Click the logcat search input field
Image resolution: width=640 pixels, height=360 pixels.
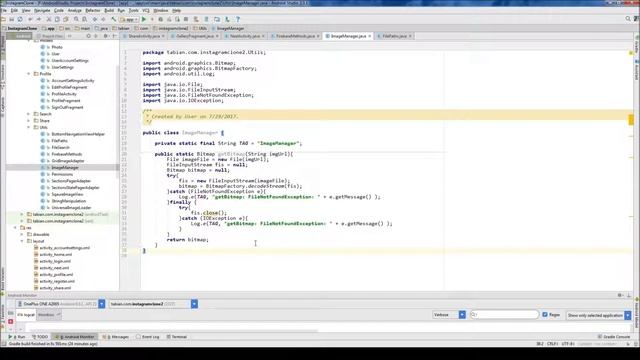505,315
